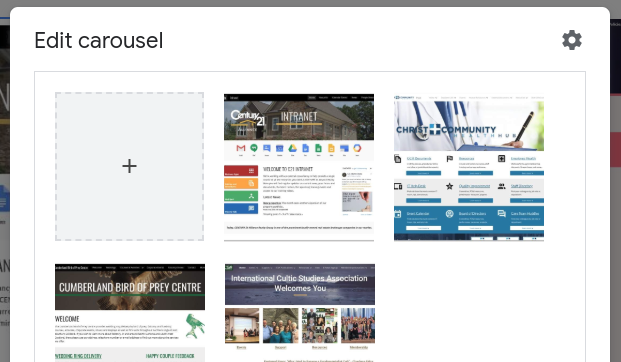This screenshot has width=621, height=362.
Task: Click the plus icon to add image
Action: 130,166
